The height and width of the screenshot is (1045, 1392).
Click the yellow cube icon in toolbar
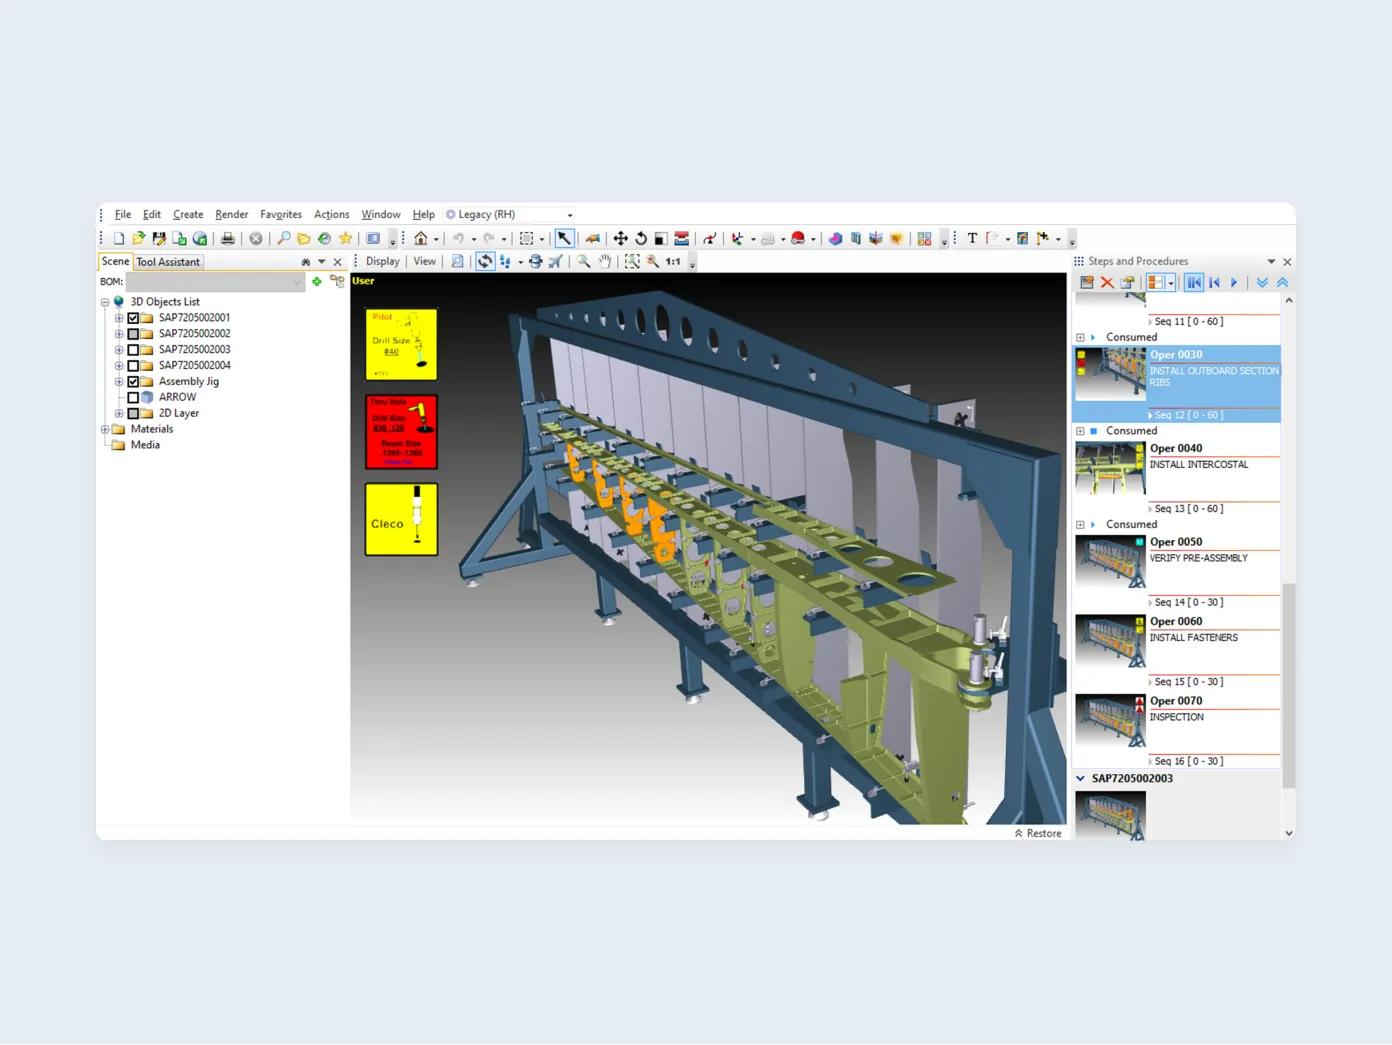click(896, 239)
